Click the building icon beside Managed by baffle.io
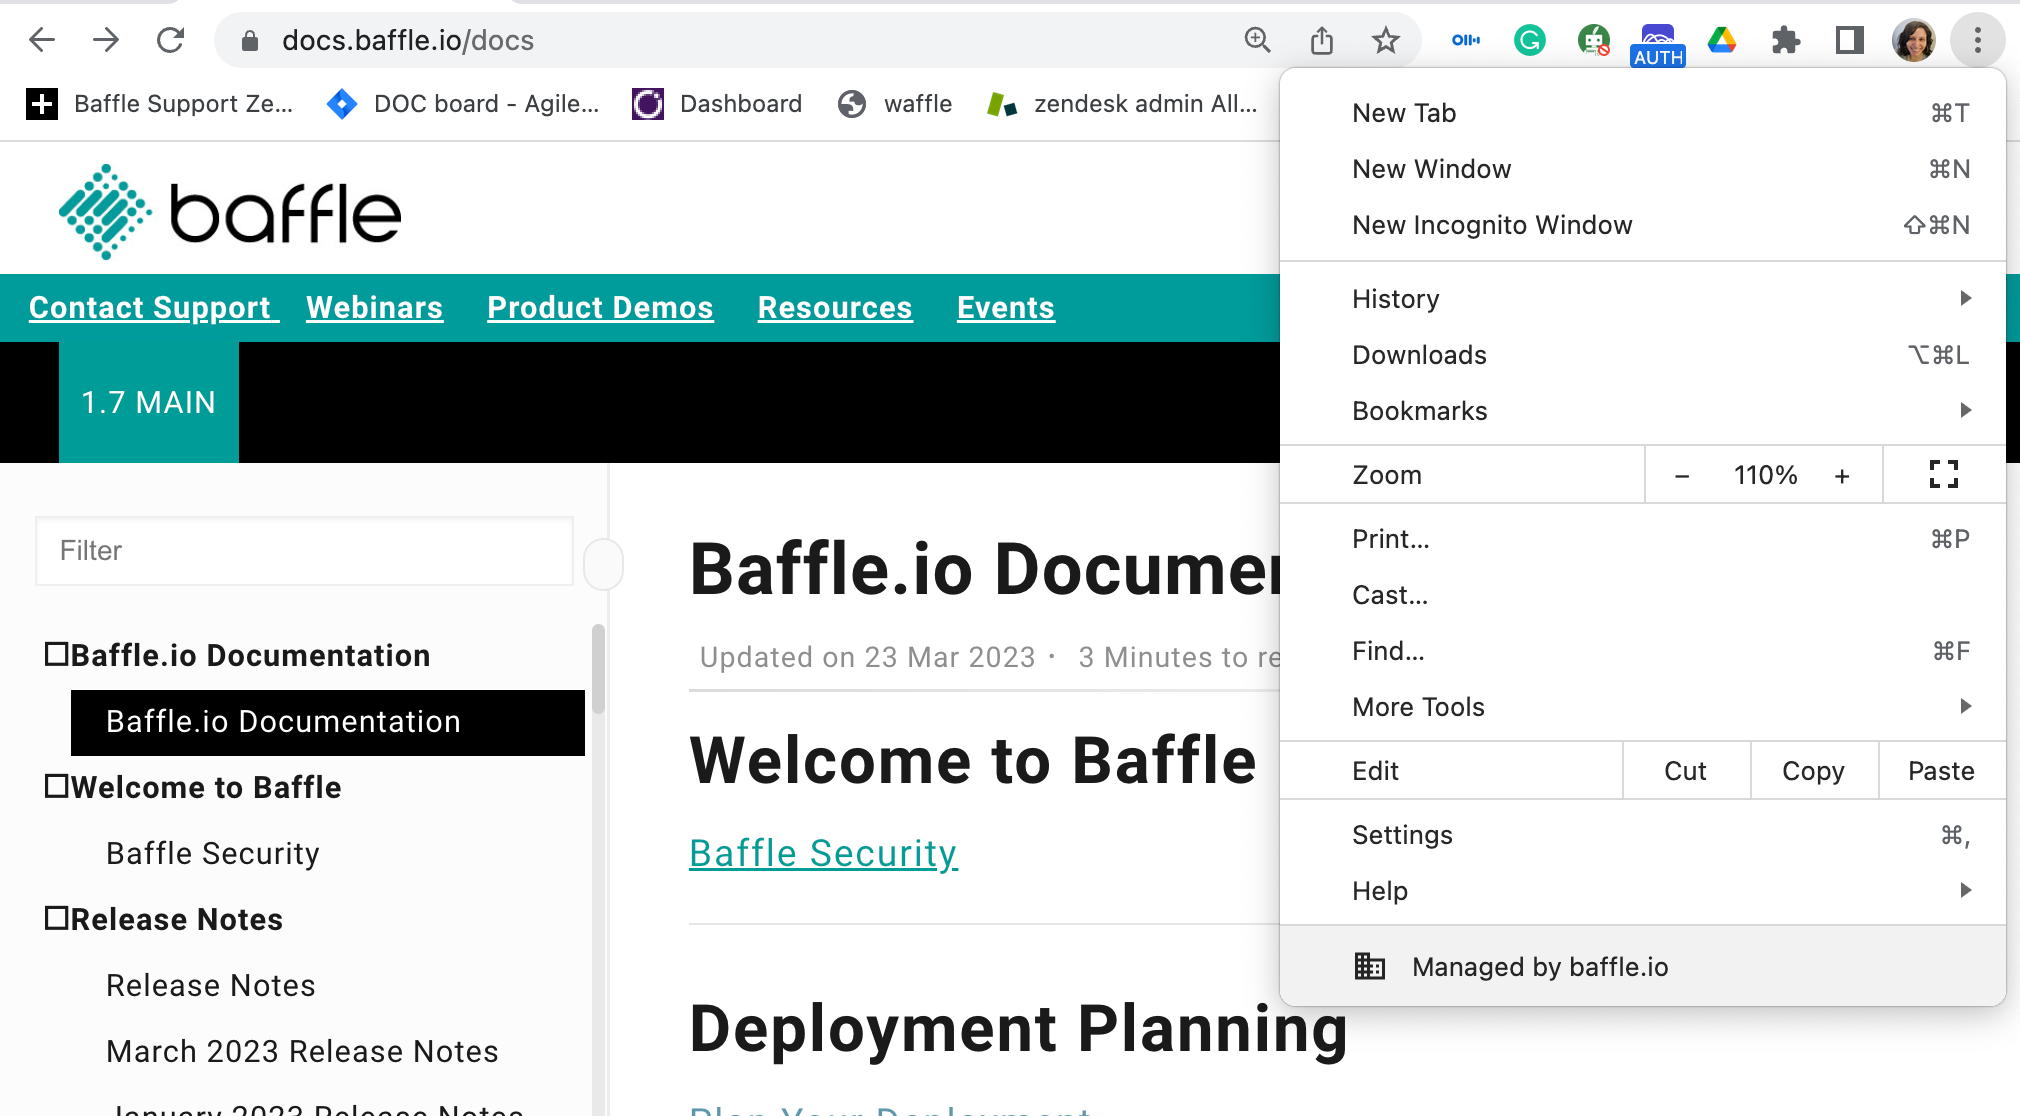 pyautogui.click(x=1369, y=966)
